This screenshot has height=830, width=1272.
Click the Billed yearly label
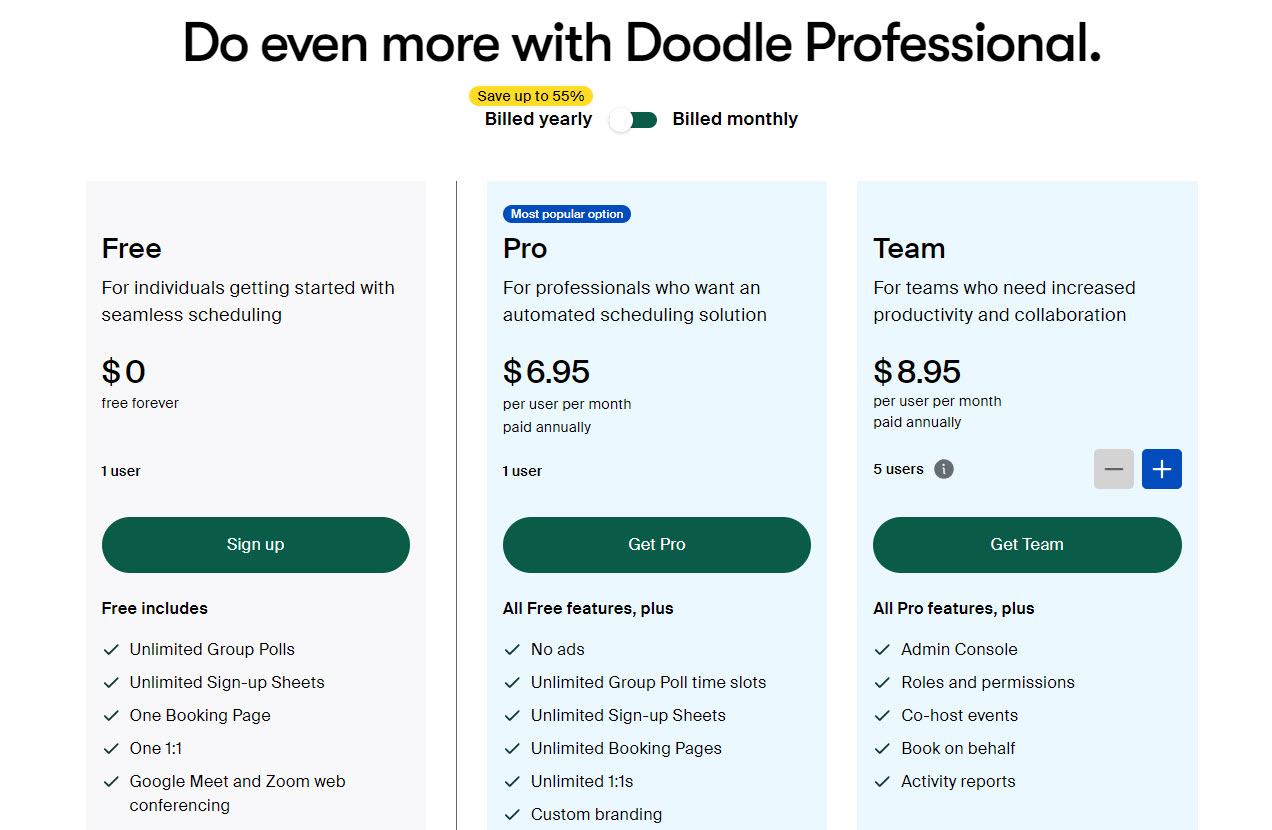pos(537,118)
